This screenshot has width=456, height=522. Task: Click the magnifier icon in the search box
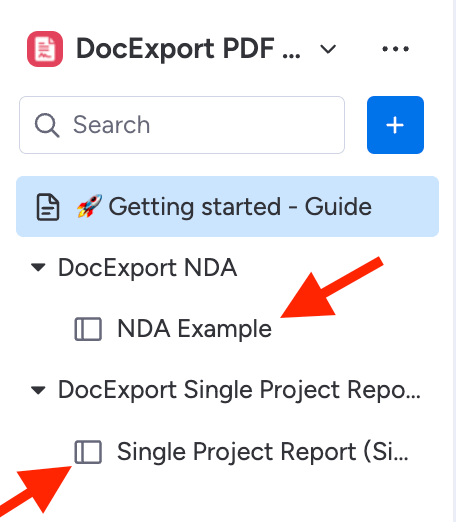click(47, 125)
